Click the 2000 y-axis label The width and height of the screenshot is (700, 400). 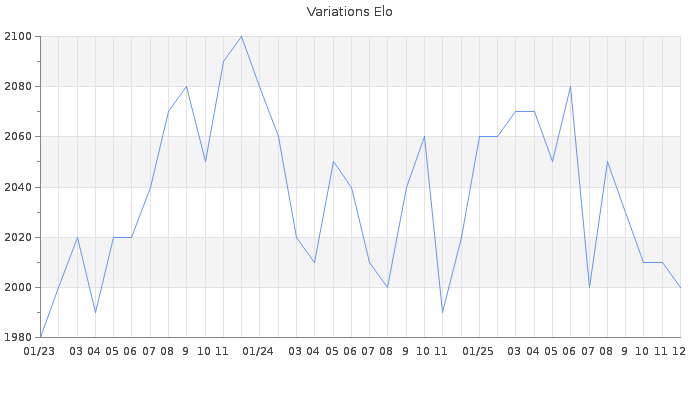click(20, 287)
